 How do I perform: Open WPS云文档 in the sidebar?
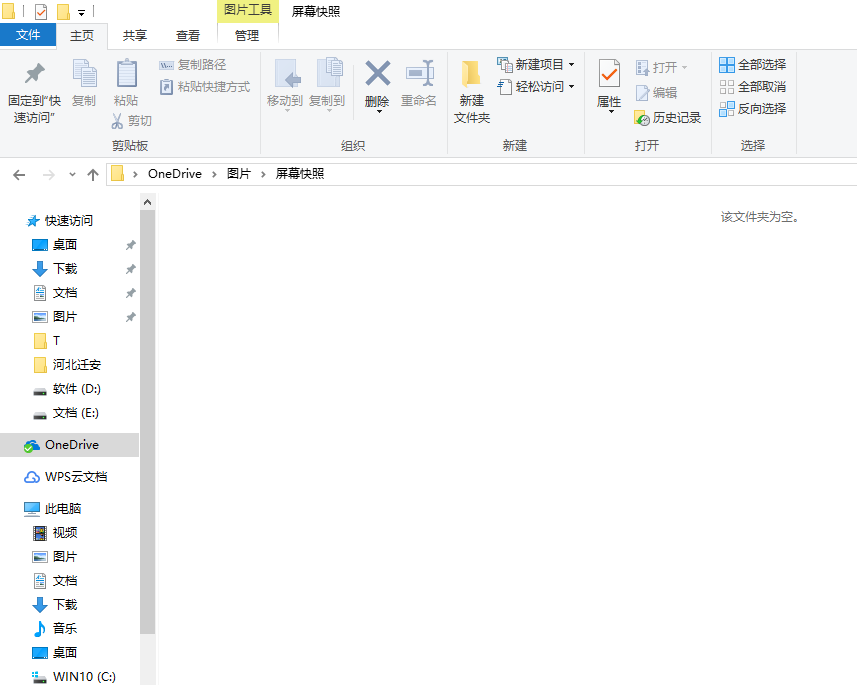[x=75, y=477]
